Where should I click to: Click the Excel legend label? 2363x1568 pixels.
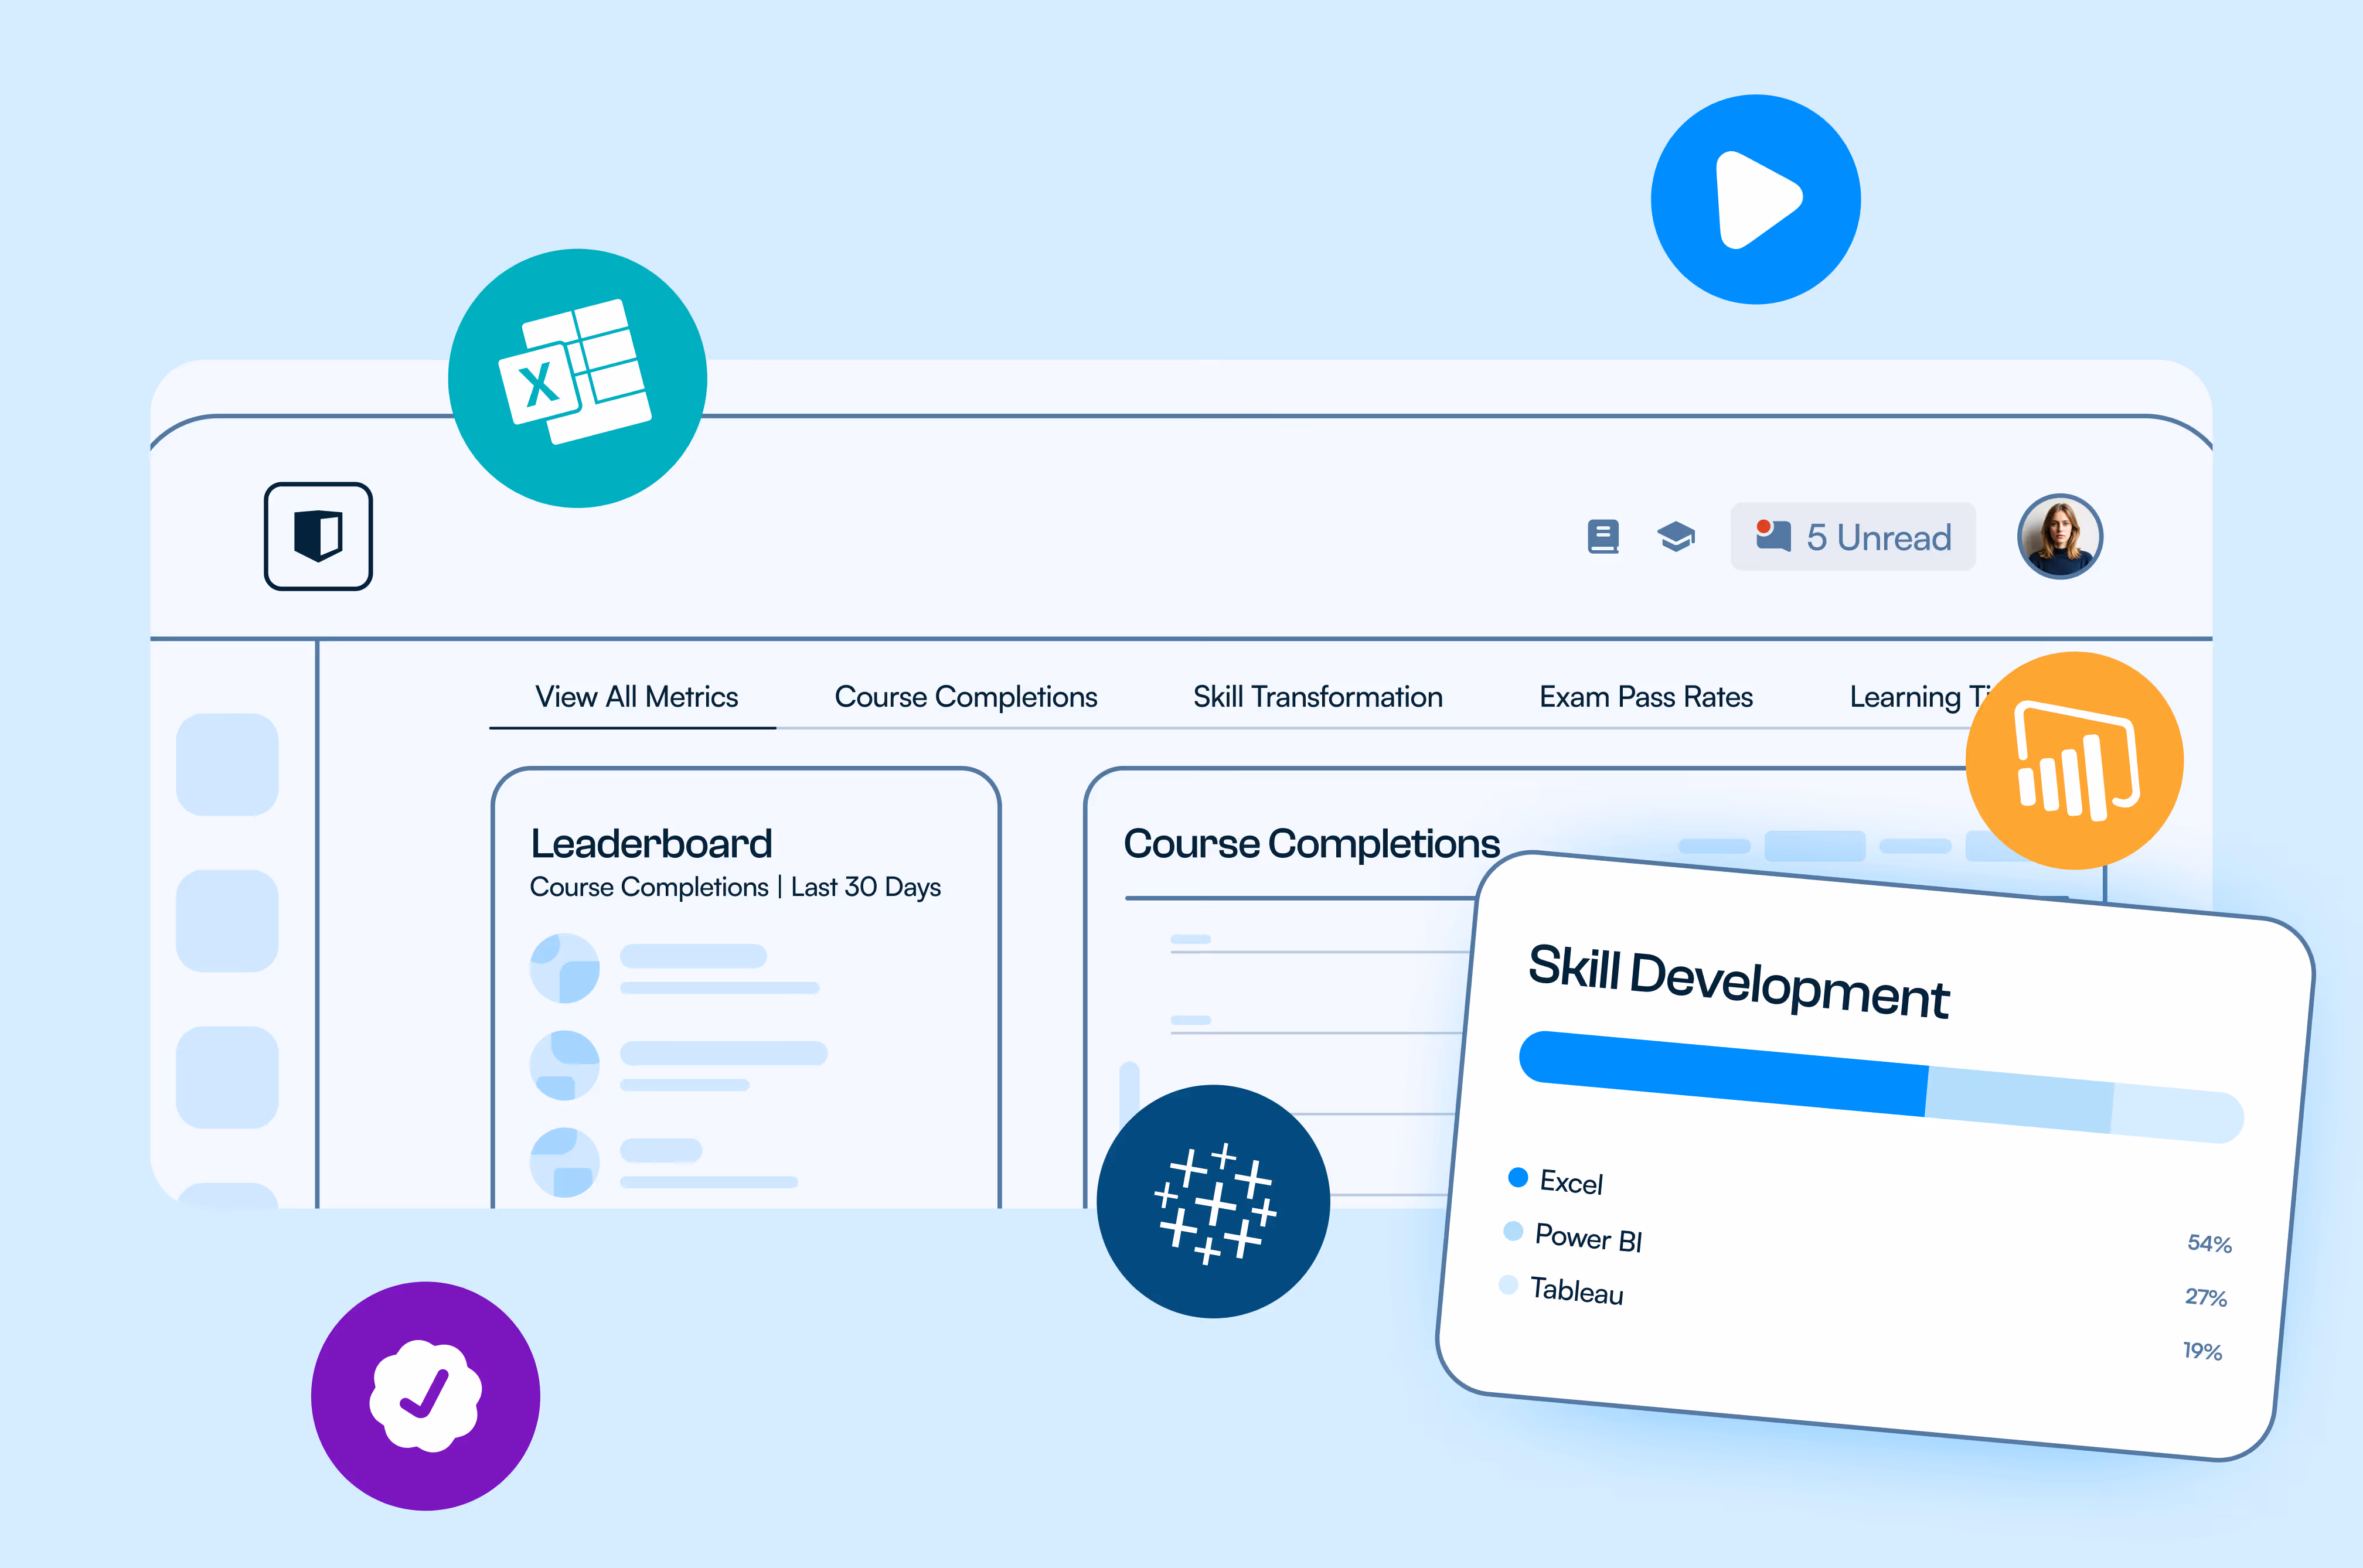pyautogui.click(x=1571, y=1182)
